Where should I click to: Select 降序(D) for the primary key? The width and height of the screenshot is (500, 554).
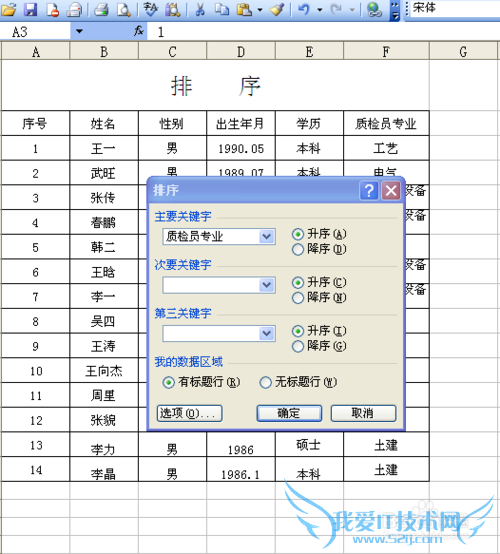pos(298,249)
